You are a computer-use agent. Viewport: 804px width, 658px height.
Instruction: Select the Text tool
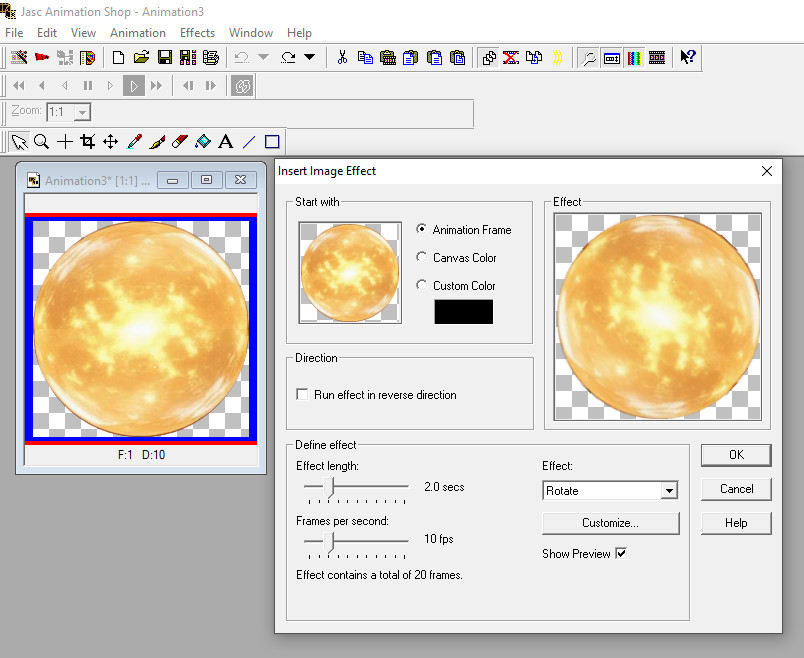click(x=226, y=142)
